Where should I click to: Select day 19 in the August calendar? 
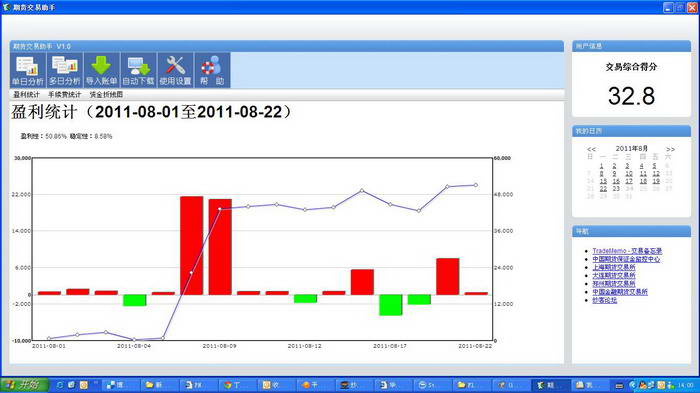click(x=656, y=181)
